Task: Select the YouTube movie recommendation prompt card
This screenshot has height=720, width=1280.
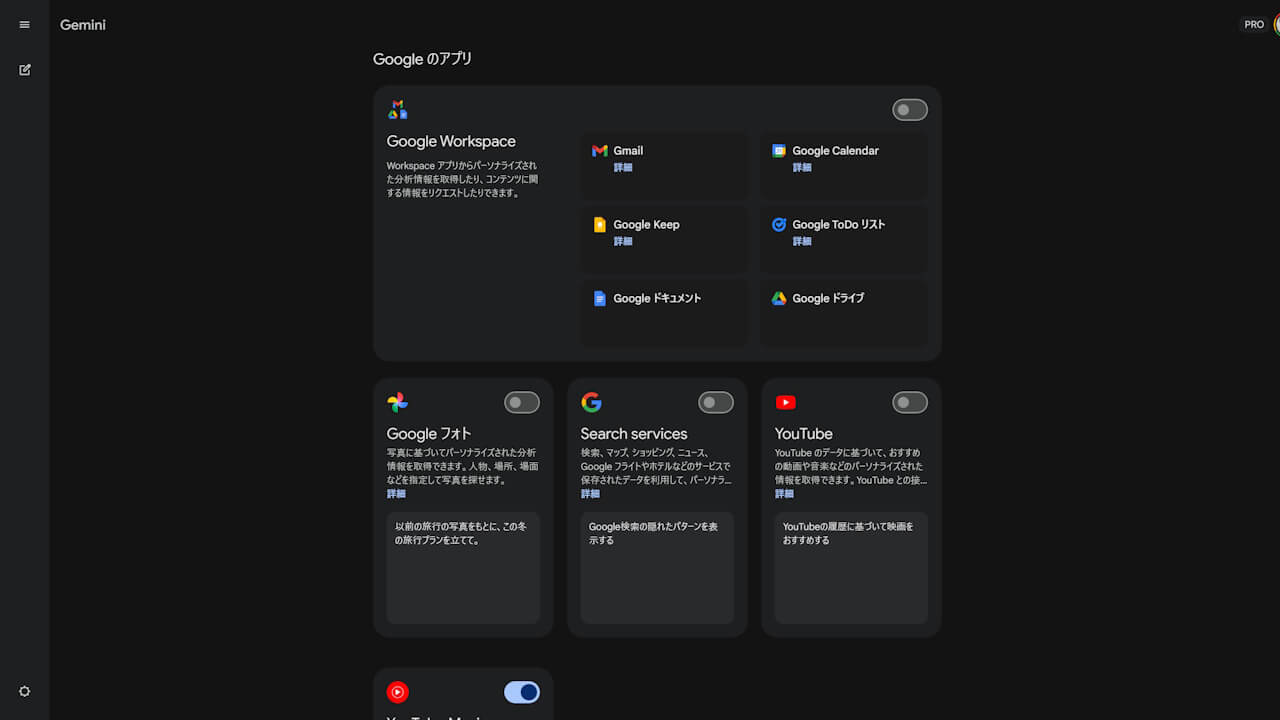Action: (850, 568)
